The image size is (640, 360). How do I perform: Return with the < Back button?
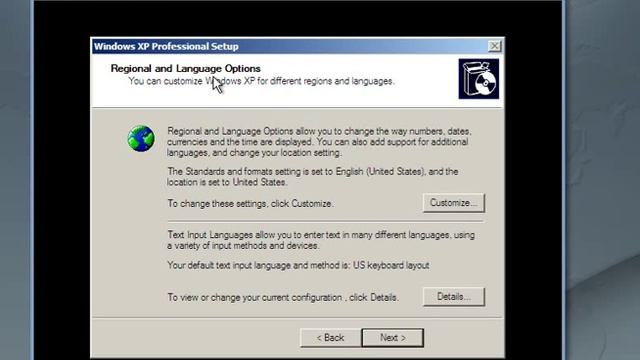tap(331, 338)
